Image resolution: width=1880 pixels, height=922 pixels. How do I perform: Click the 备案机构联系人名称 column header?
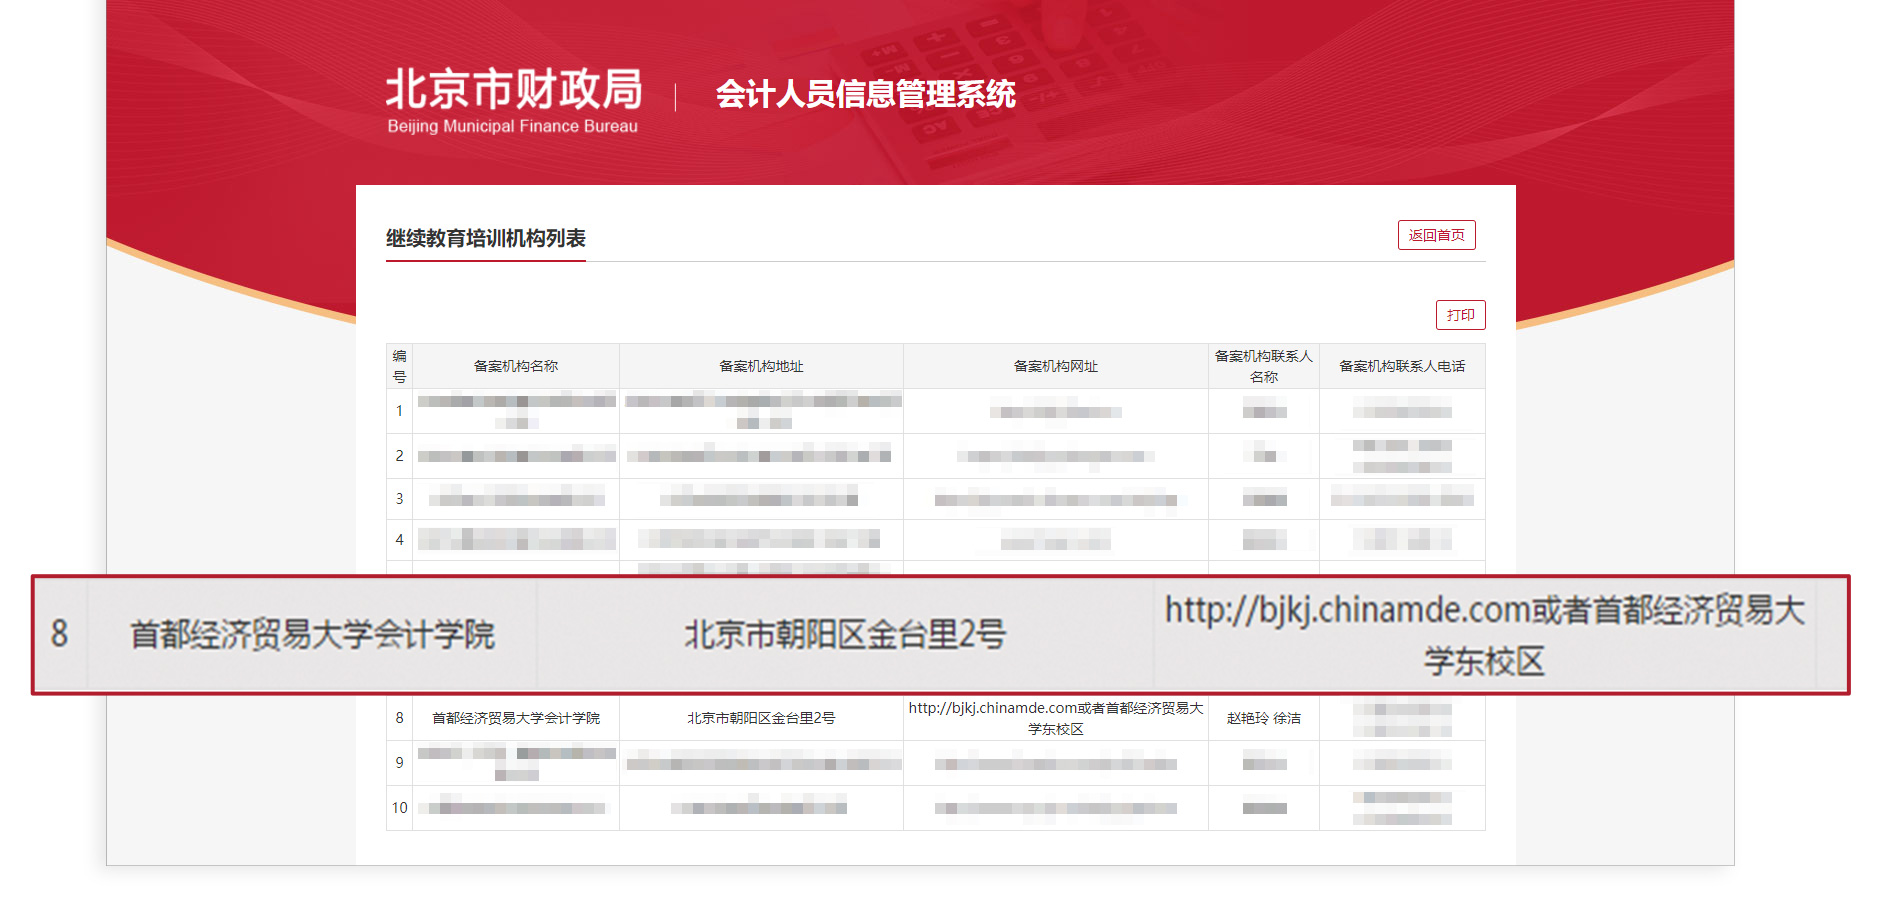pos(1263,365)
